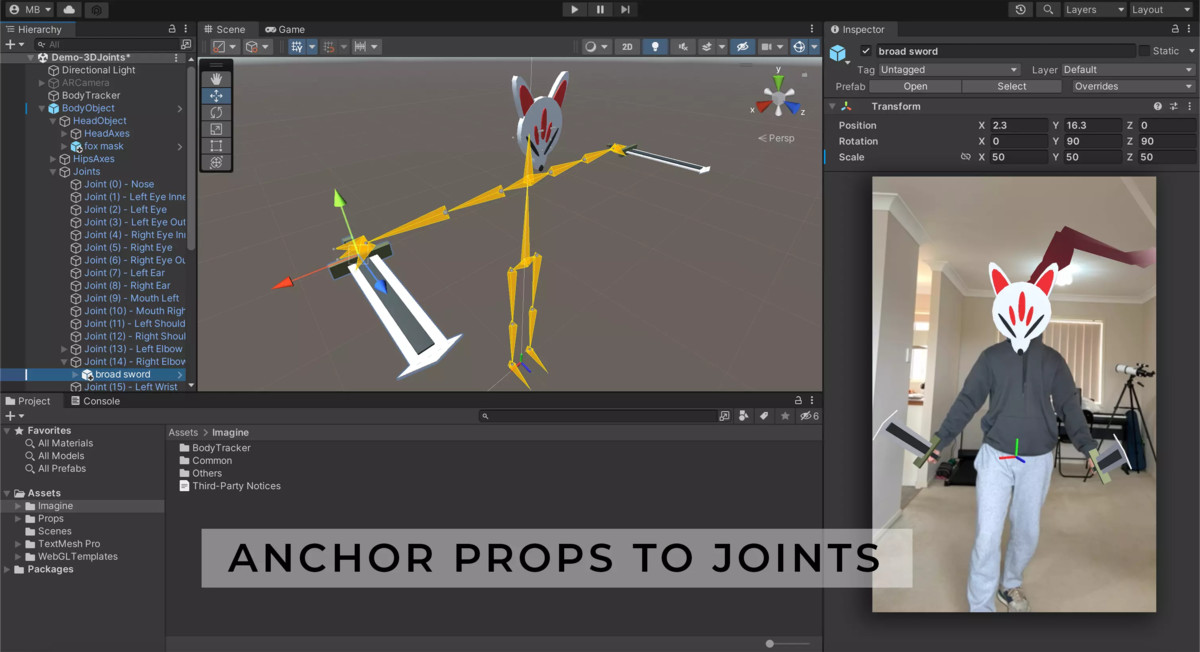Viewport: 1200px width, 652px height.
Task: Switch Scene view to 2D mode
Action: coord(625,46)
